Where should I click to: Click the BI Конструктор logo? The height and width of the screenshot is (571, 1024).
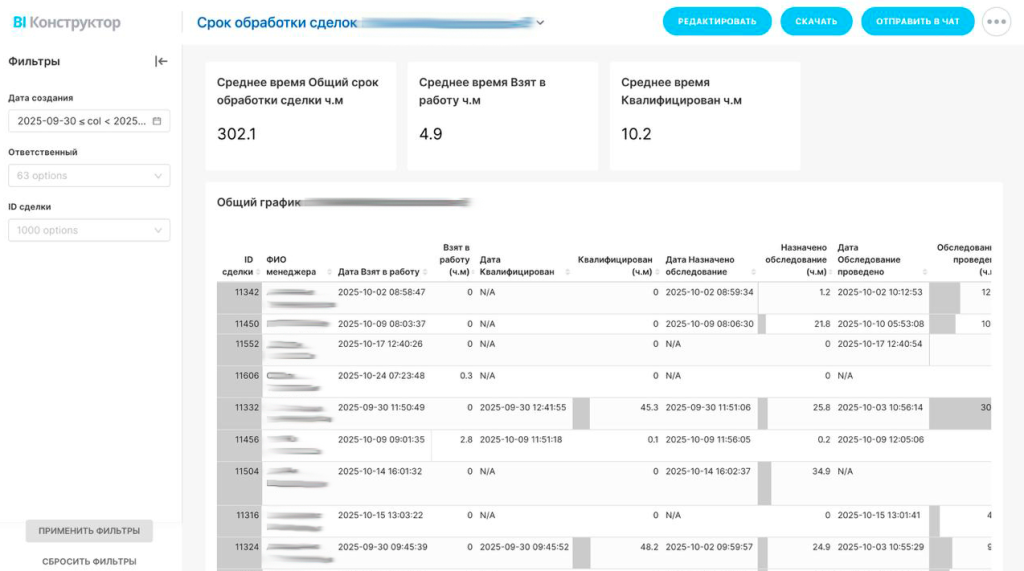(67, 22)
